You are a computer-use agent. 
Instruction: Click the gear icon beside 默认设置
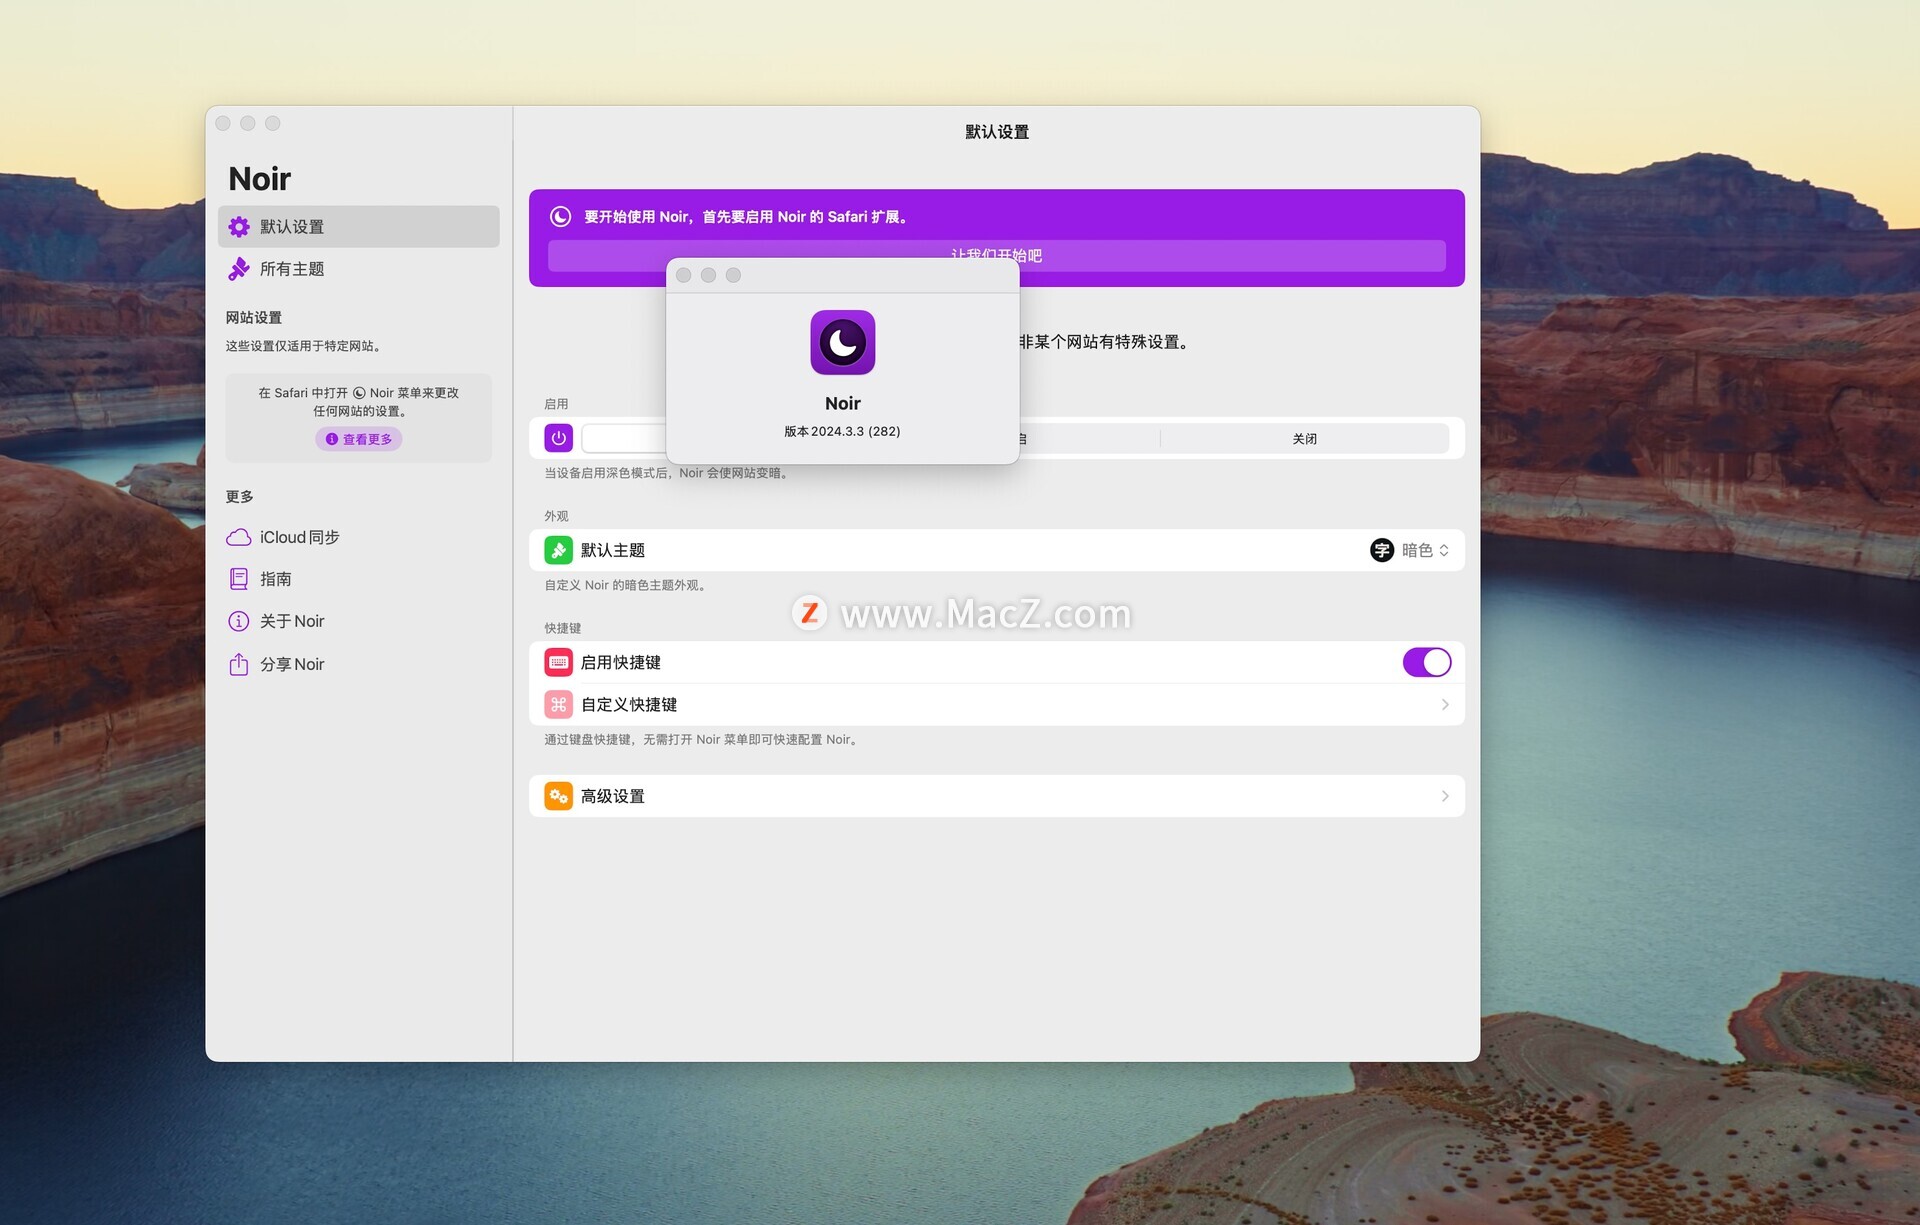pyautogui.click(x=239, y=227)
